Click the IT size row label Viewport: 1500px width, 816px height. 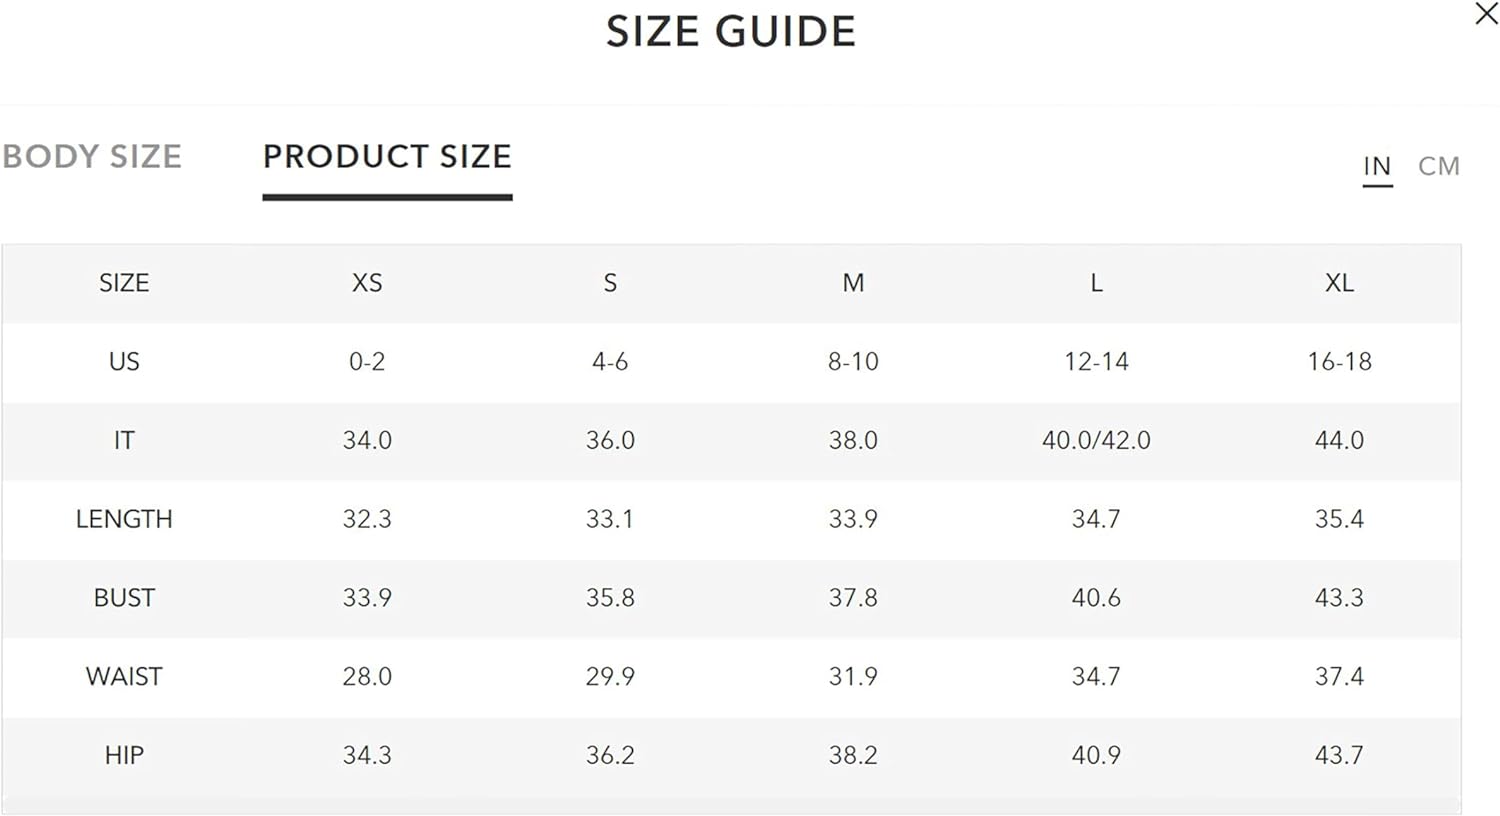124,440
